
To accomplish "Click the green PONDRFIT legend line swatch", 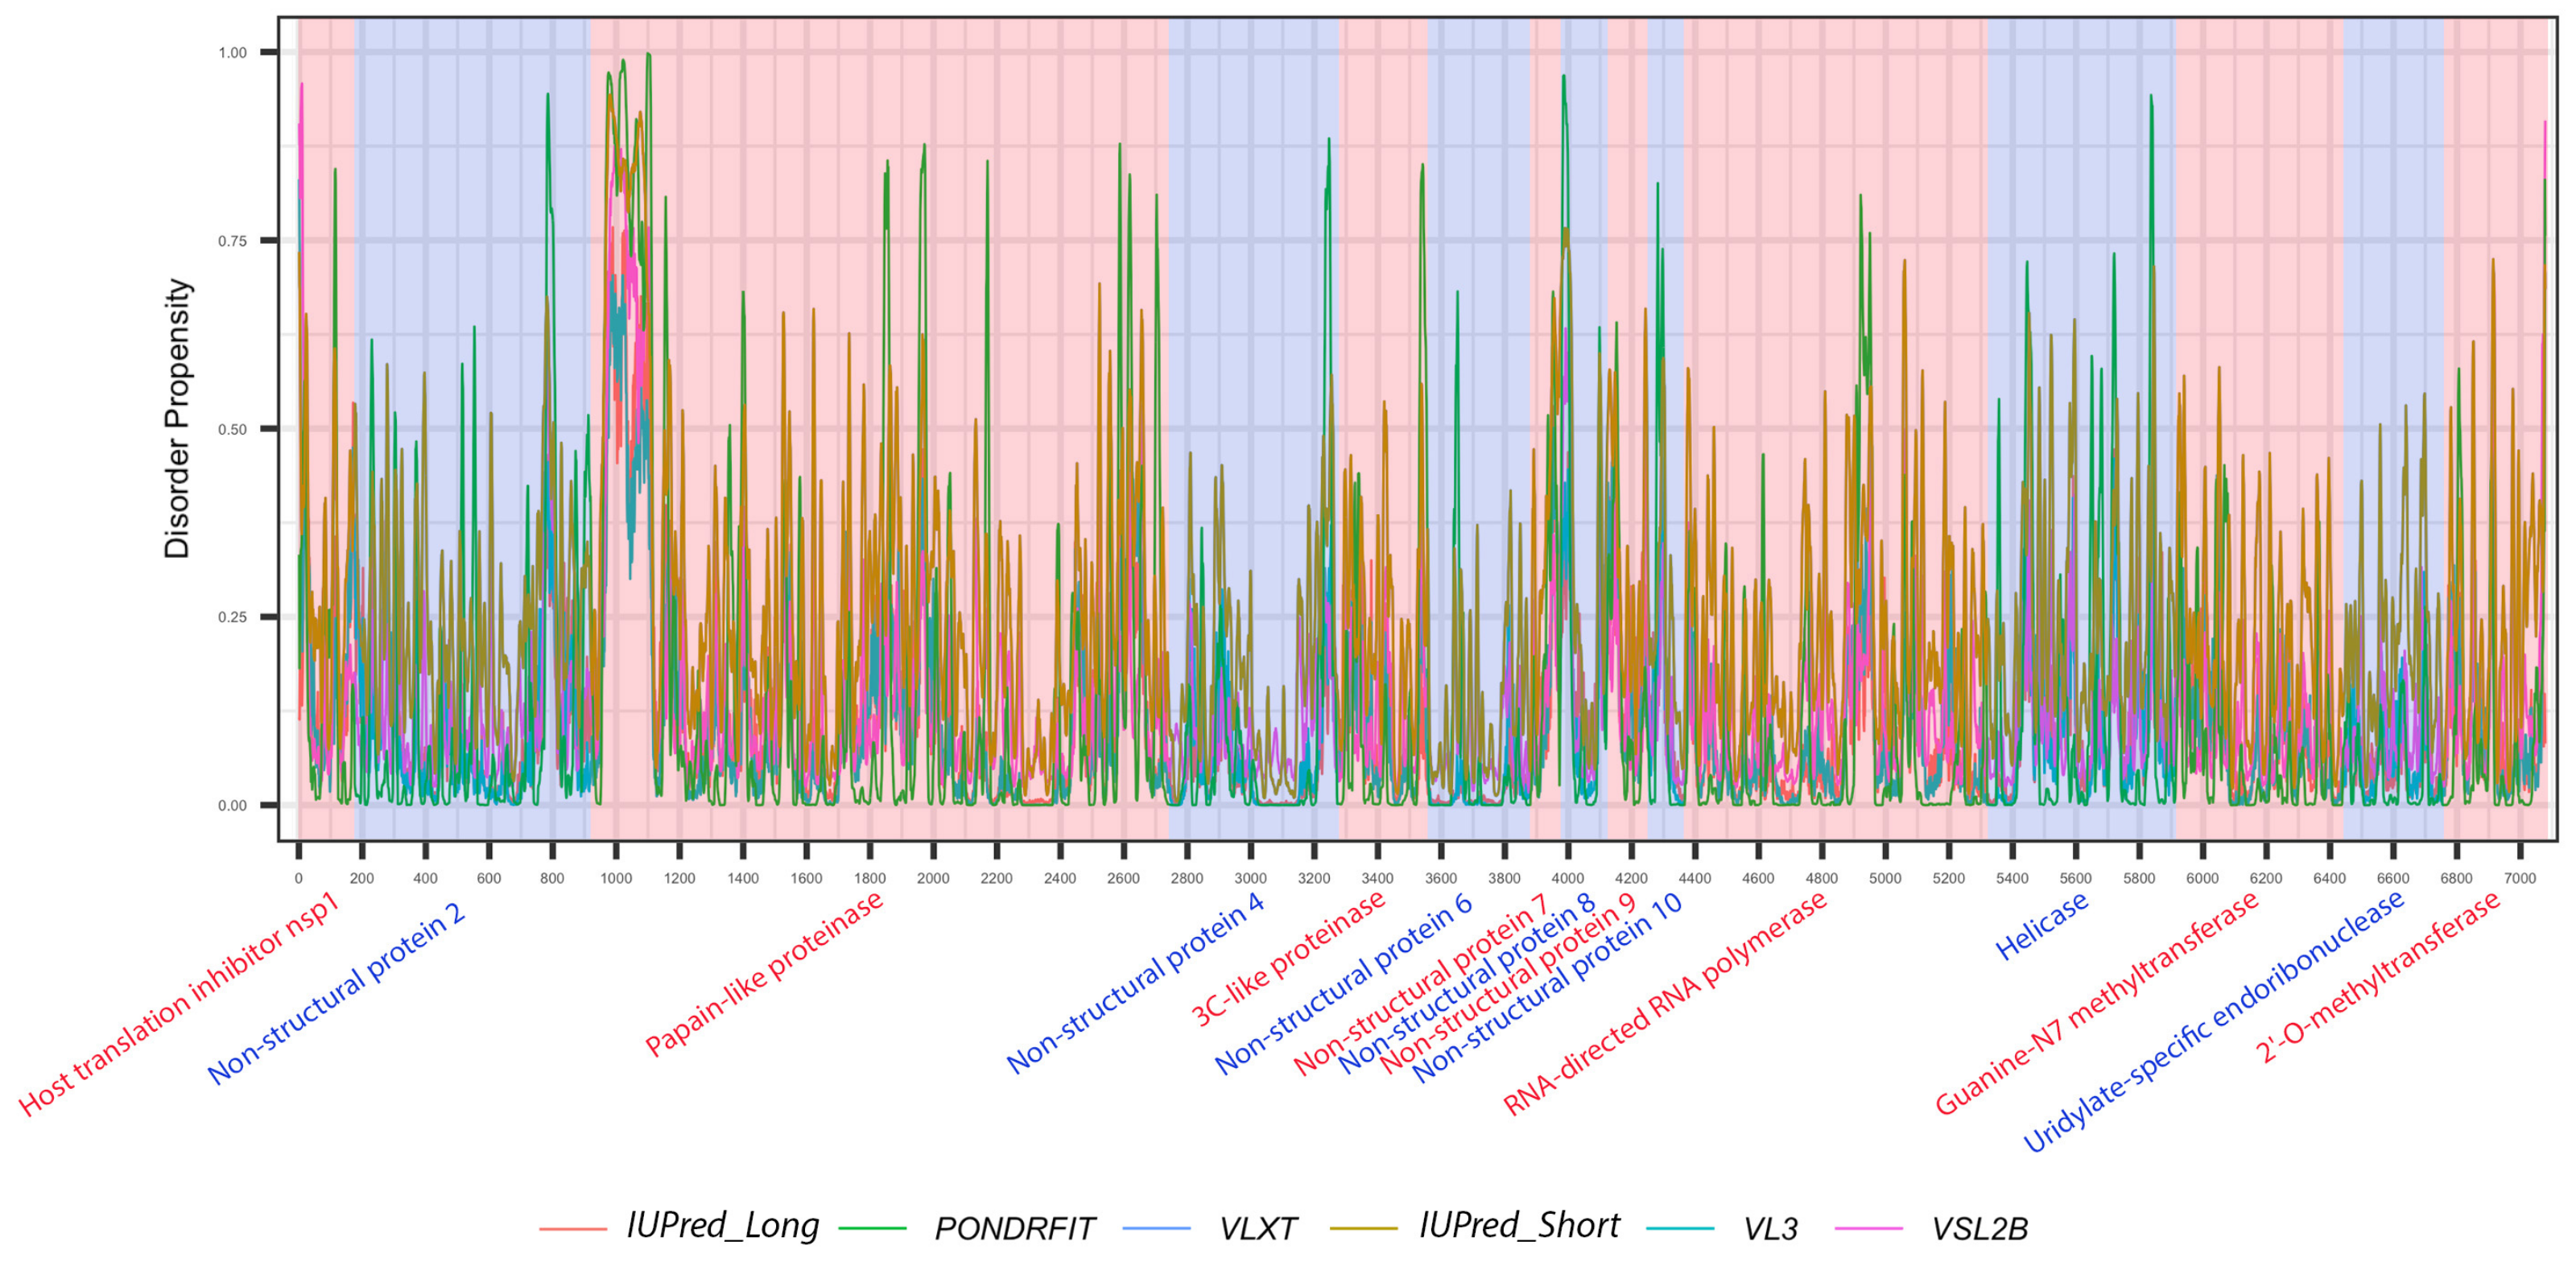I will [x=872, y=1228].
